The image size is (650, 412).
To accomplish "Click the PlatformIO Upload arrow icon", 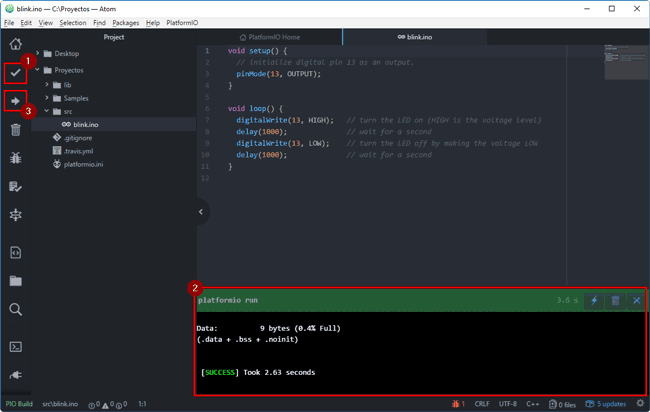I will 15,101.
